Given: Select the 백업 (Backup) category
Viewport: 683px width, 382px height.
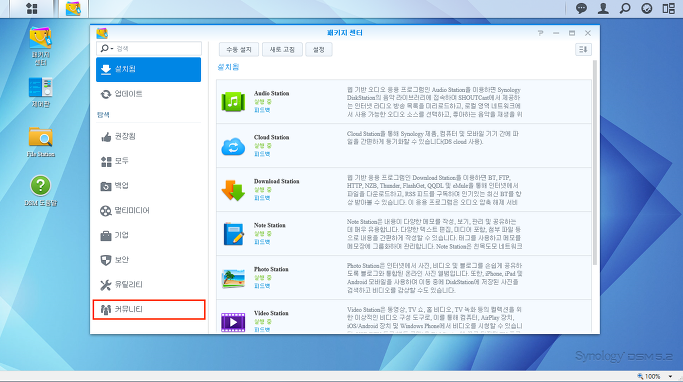Looking at the screenshot, I should [x=149, y=186].
